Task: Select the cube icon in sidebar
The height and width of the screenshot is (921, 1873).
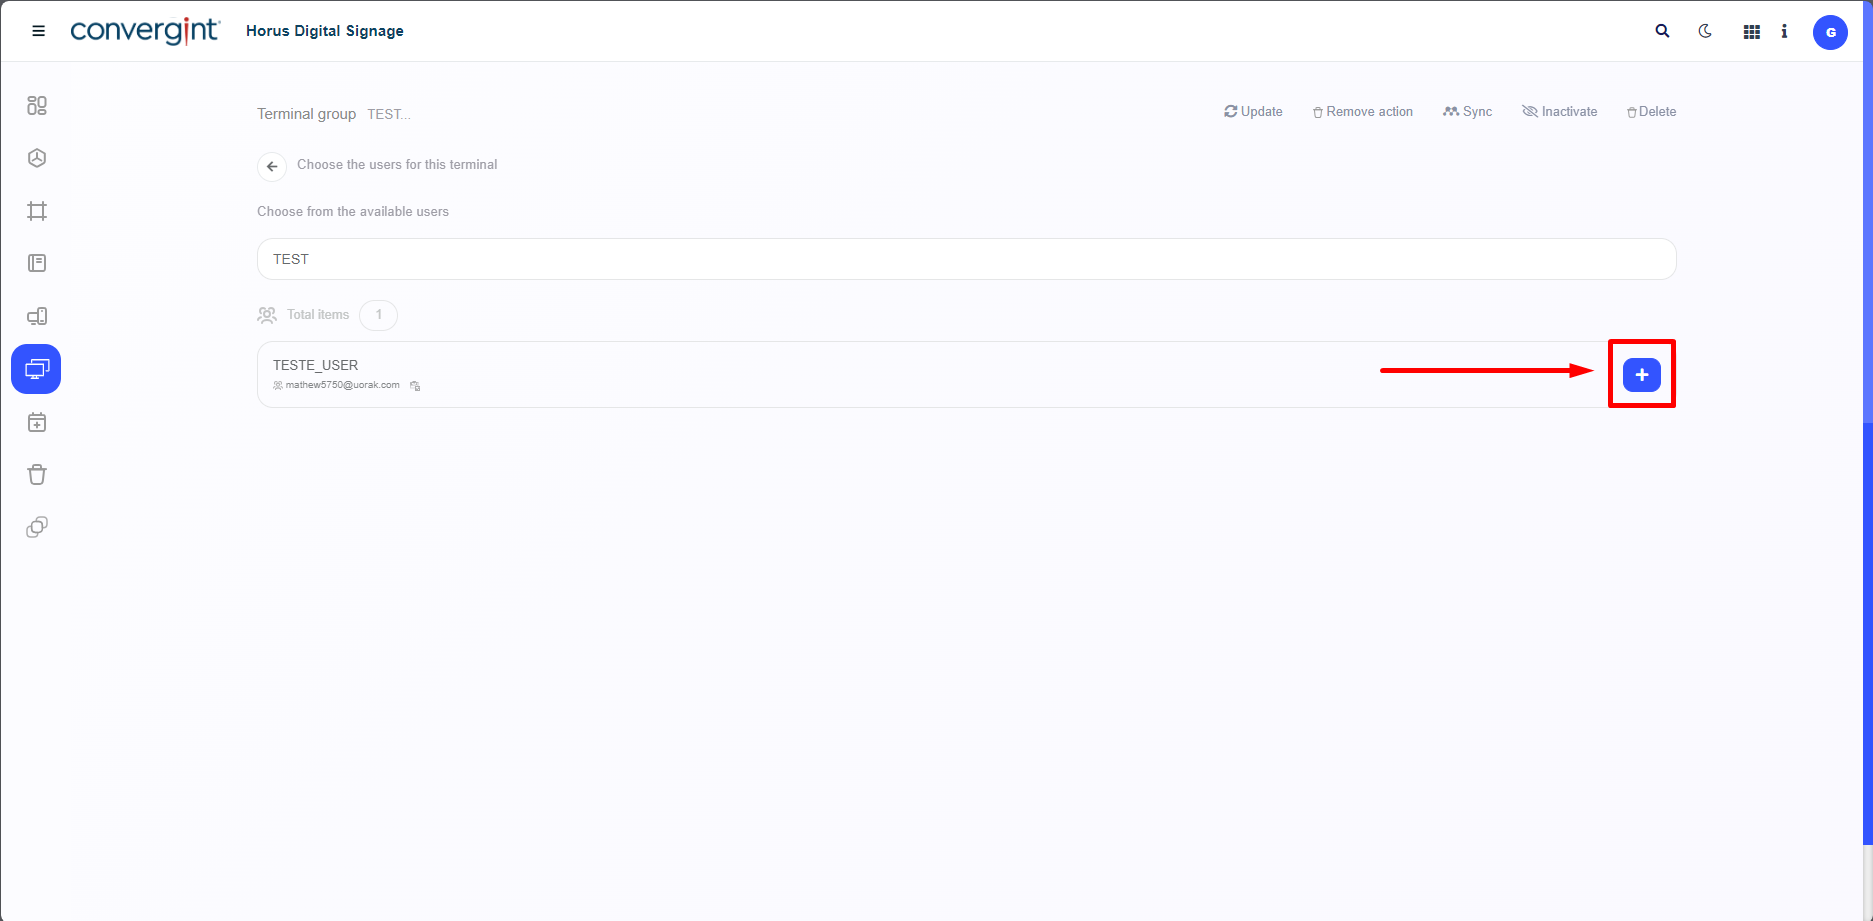Action: (x=37, y=158)
